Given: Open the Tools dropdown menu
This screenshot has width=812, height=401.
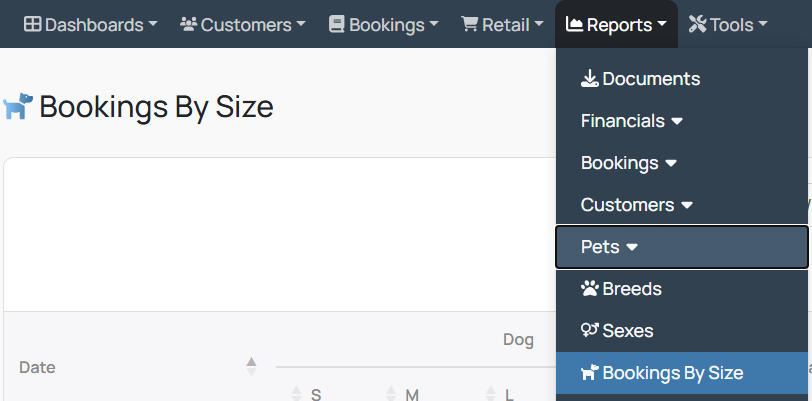Looking at the screenshot, I should point(728,24).
